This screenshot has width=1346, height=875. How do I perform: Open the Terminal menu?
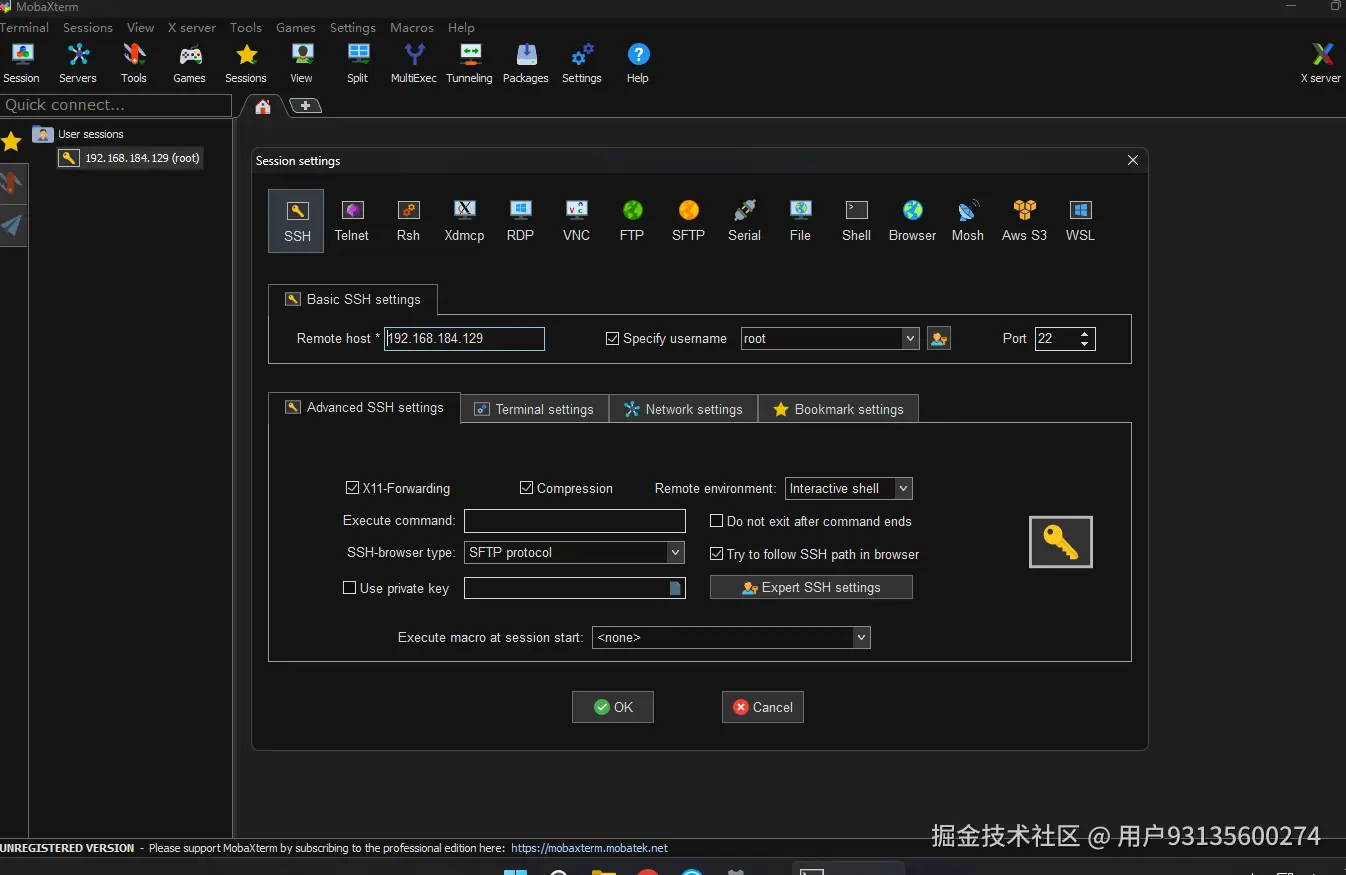(24, 27)
